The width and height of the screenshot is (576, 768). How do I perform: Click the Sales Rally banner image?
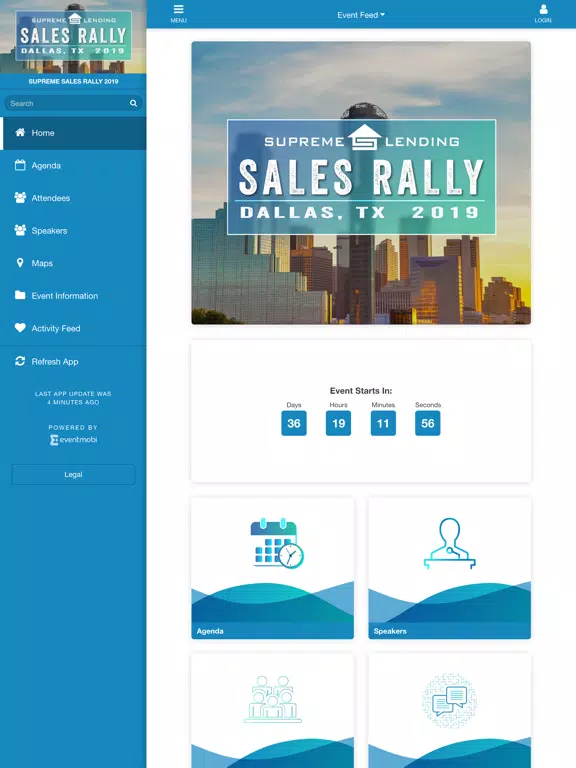pyautogui.click(x=361, y=183)
